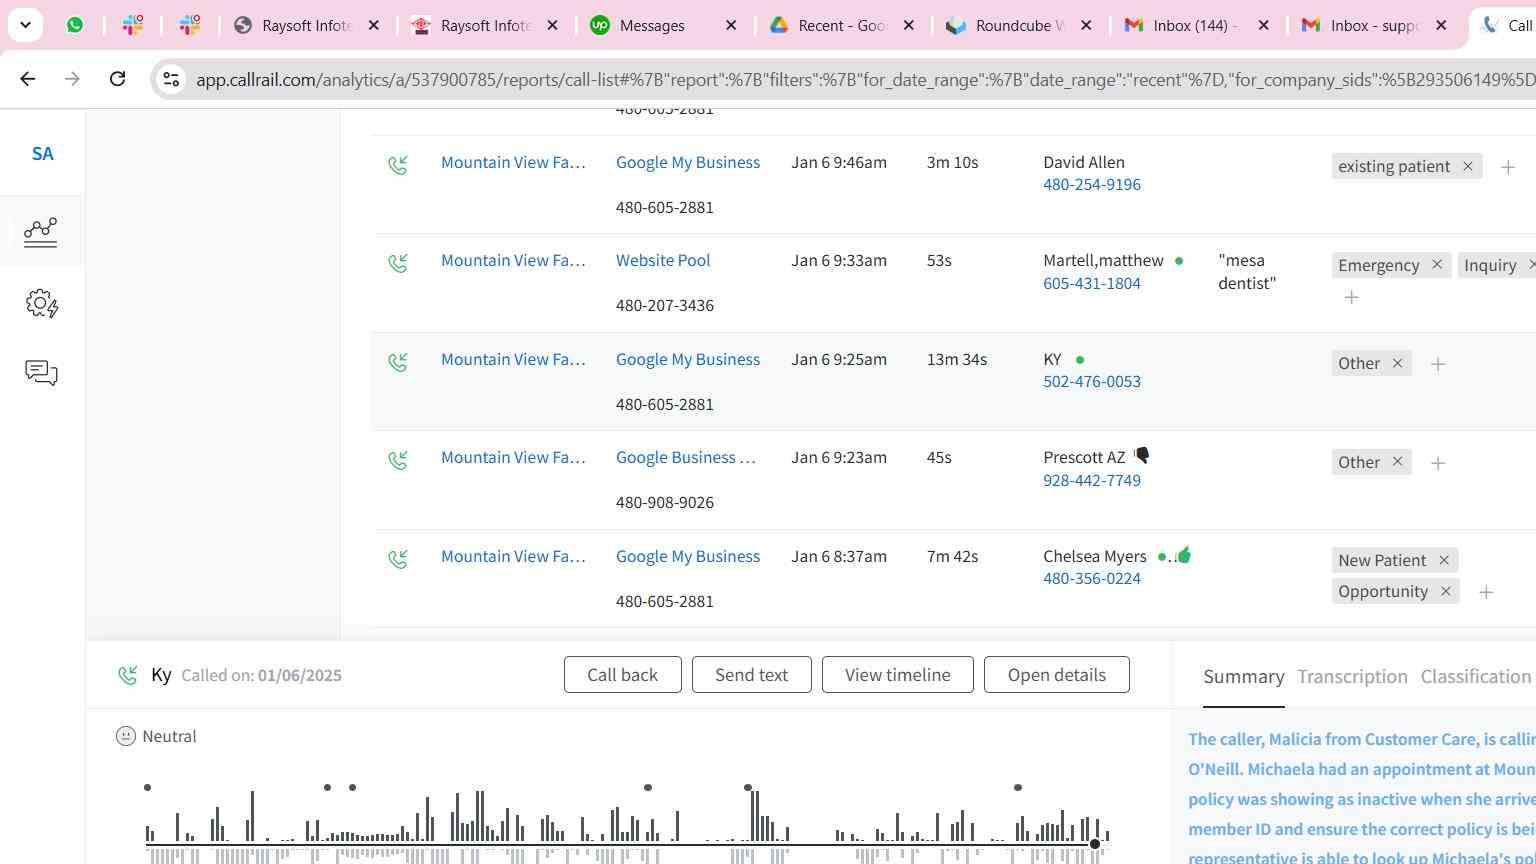1536x864 pixels.
Task: Open Mountain View Fa… link on KY row
Action: [x=513, y=360]
